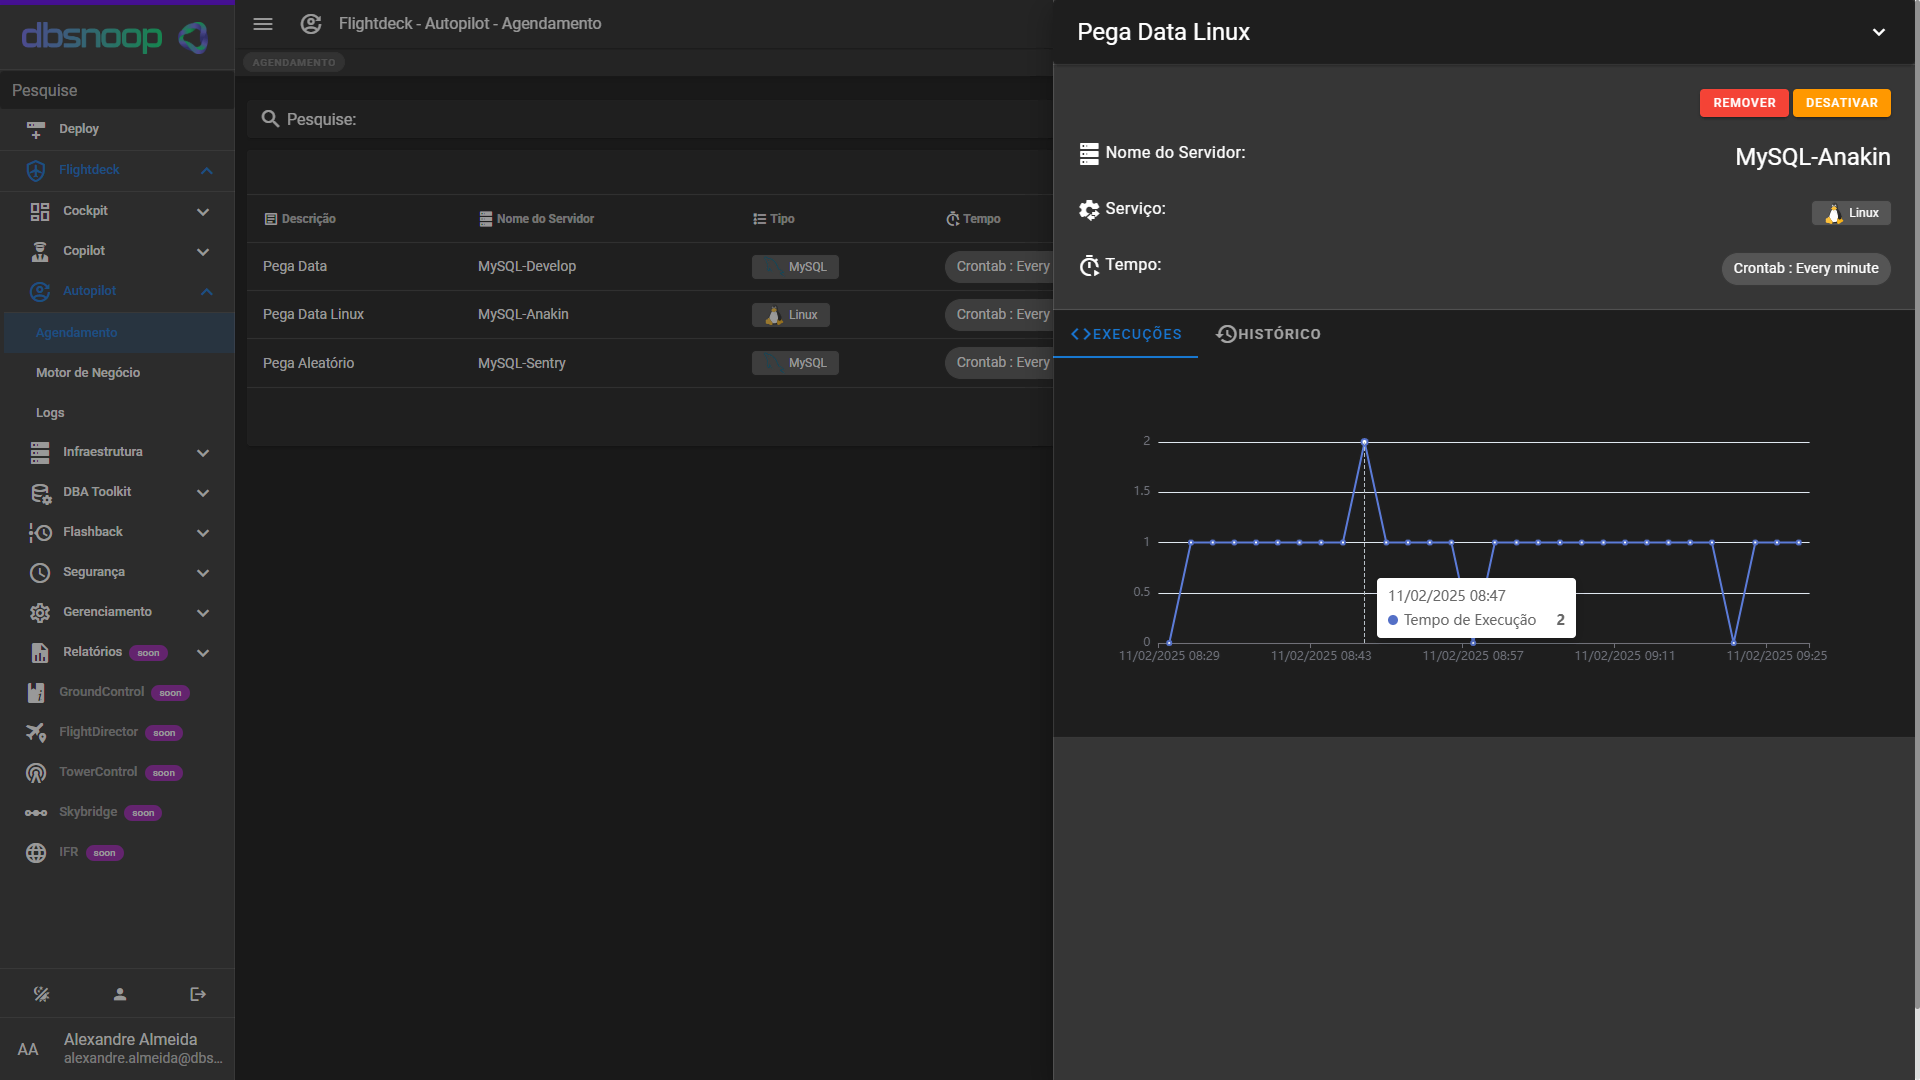Expand the Segurança menu

(x=203, y=572)
